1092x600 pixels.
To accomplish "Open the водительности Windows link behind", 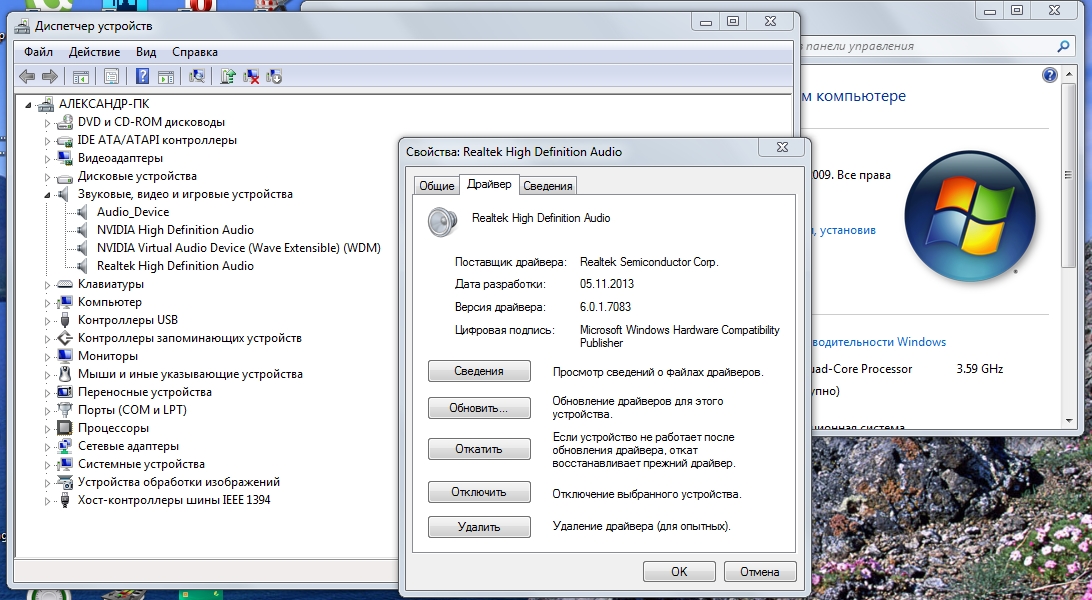I will point(879,342).
